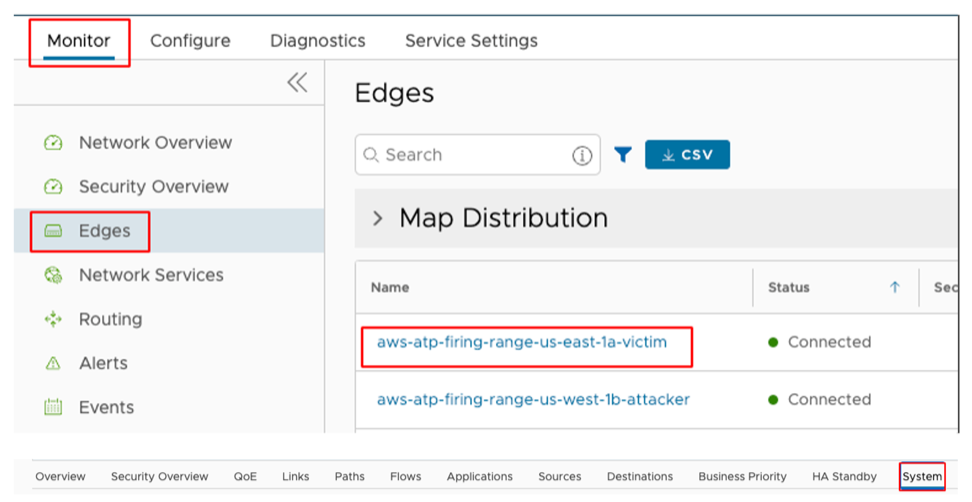The width and height of the screenshot is (972, 502).
Task: Switch to the Configure tab
Action: pyautogui.click(x=190, y=41)
